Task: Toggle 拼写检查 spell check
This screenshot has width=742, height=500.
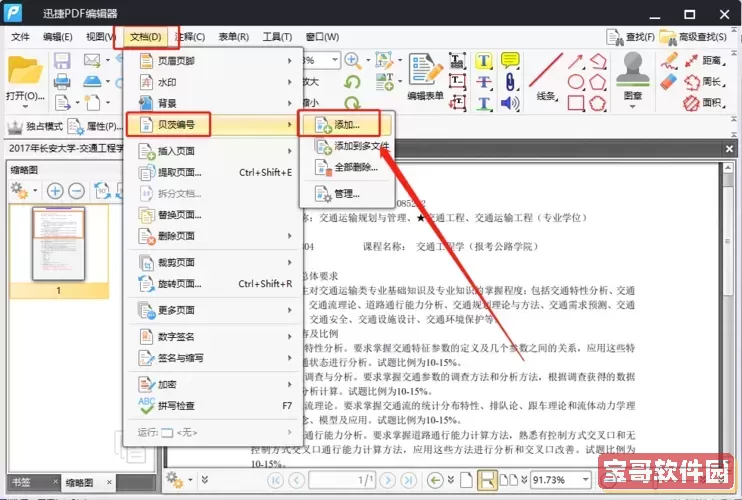Action: tap(214, 406)
